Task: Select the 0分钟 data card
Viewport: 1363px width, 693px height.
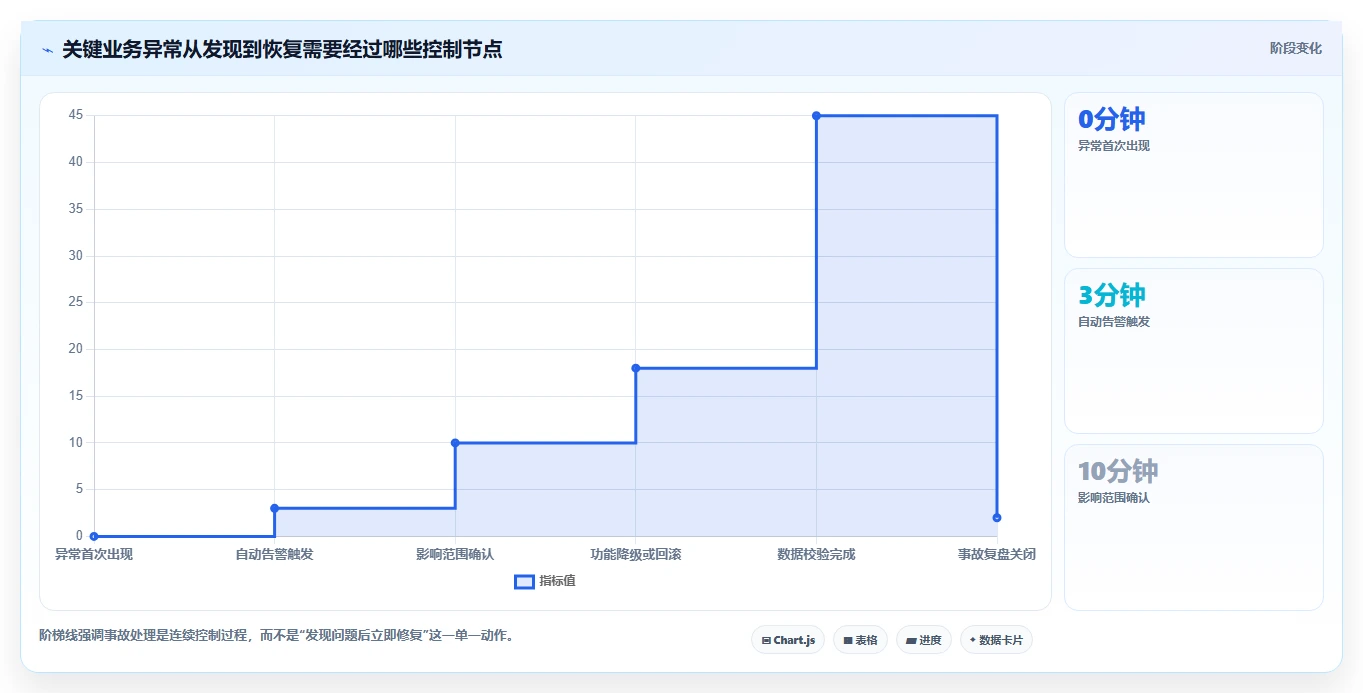Action: point(1193,175)
